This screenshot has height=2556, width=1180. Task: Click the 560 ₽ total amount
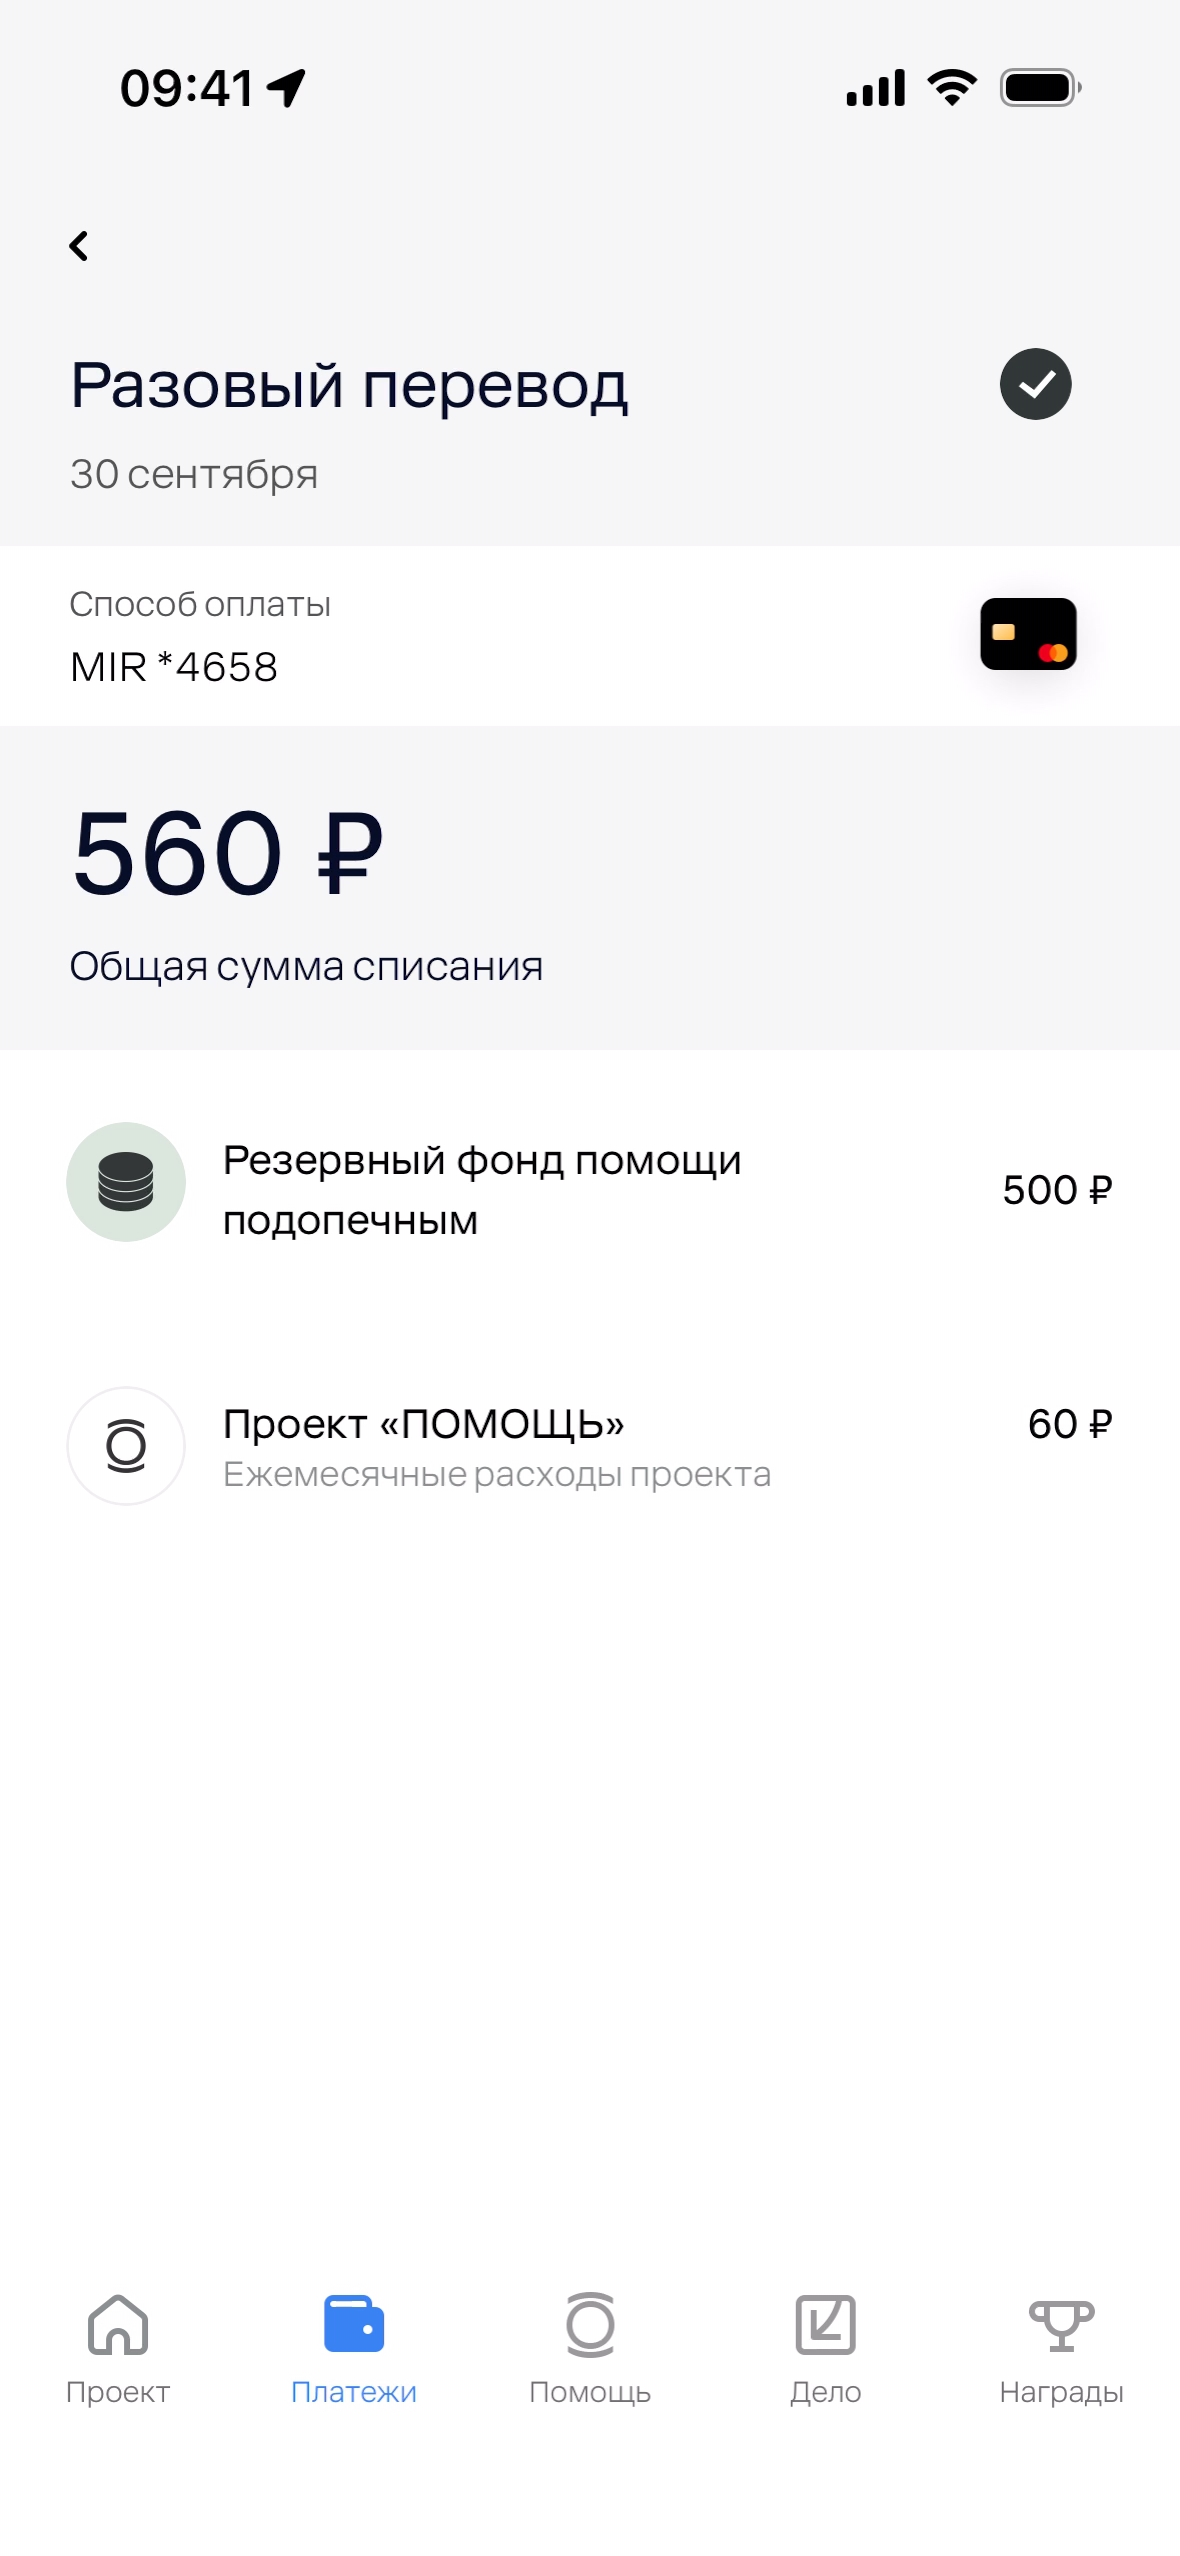[x=228, y=853]
